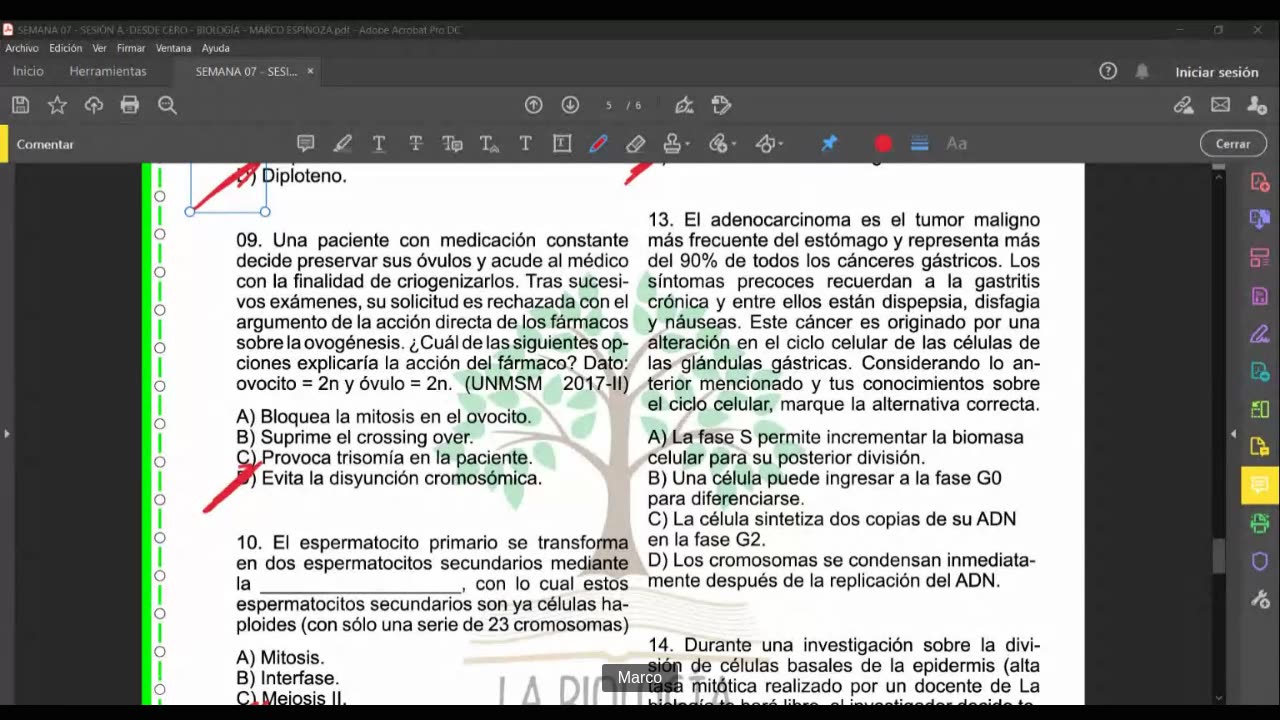The image size is (1280, 720).
Task: Close the SEMANA 07 document tab
Action: coord(310,71)
